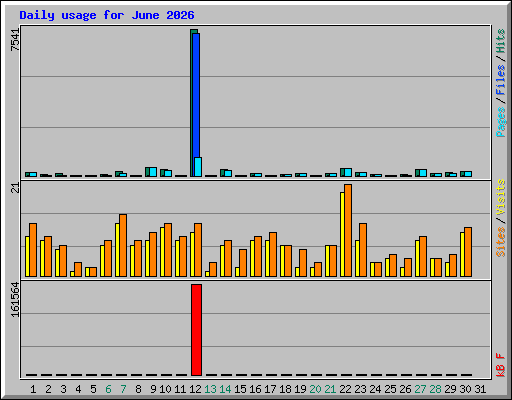Click the x-axis day label 26
Viewport: 512px width, 400px height.
405,389
